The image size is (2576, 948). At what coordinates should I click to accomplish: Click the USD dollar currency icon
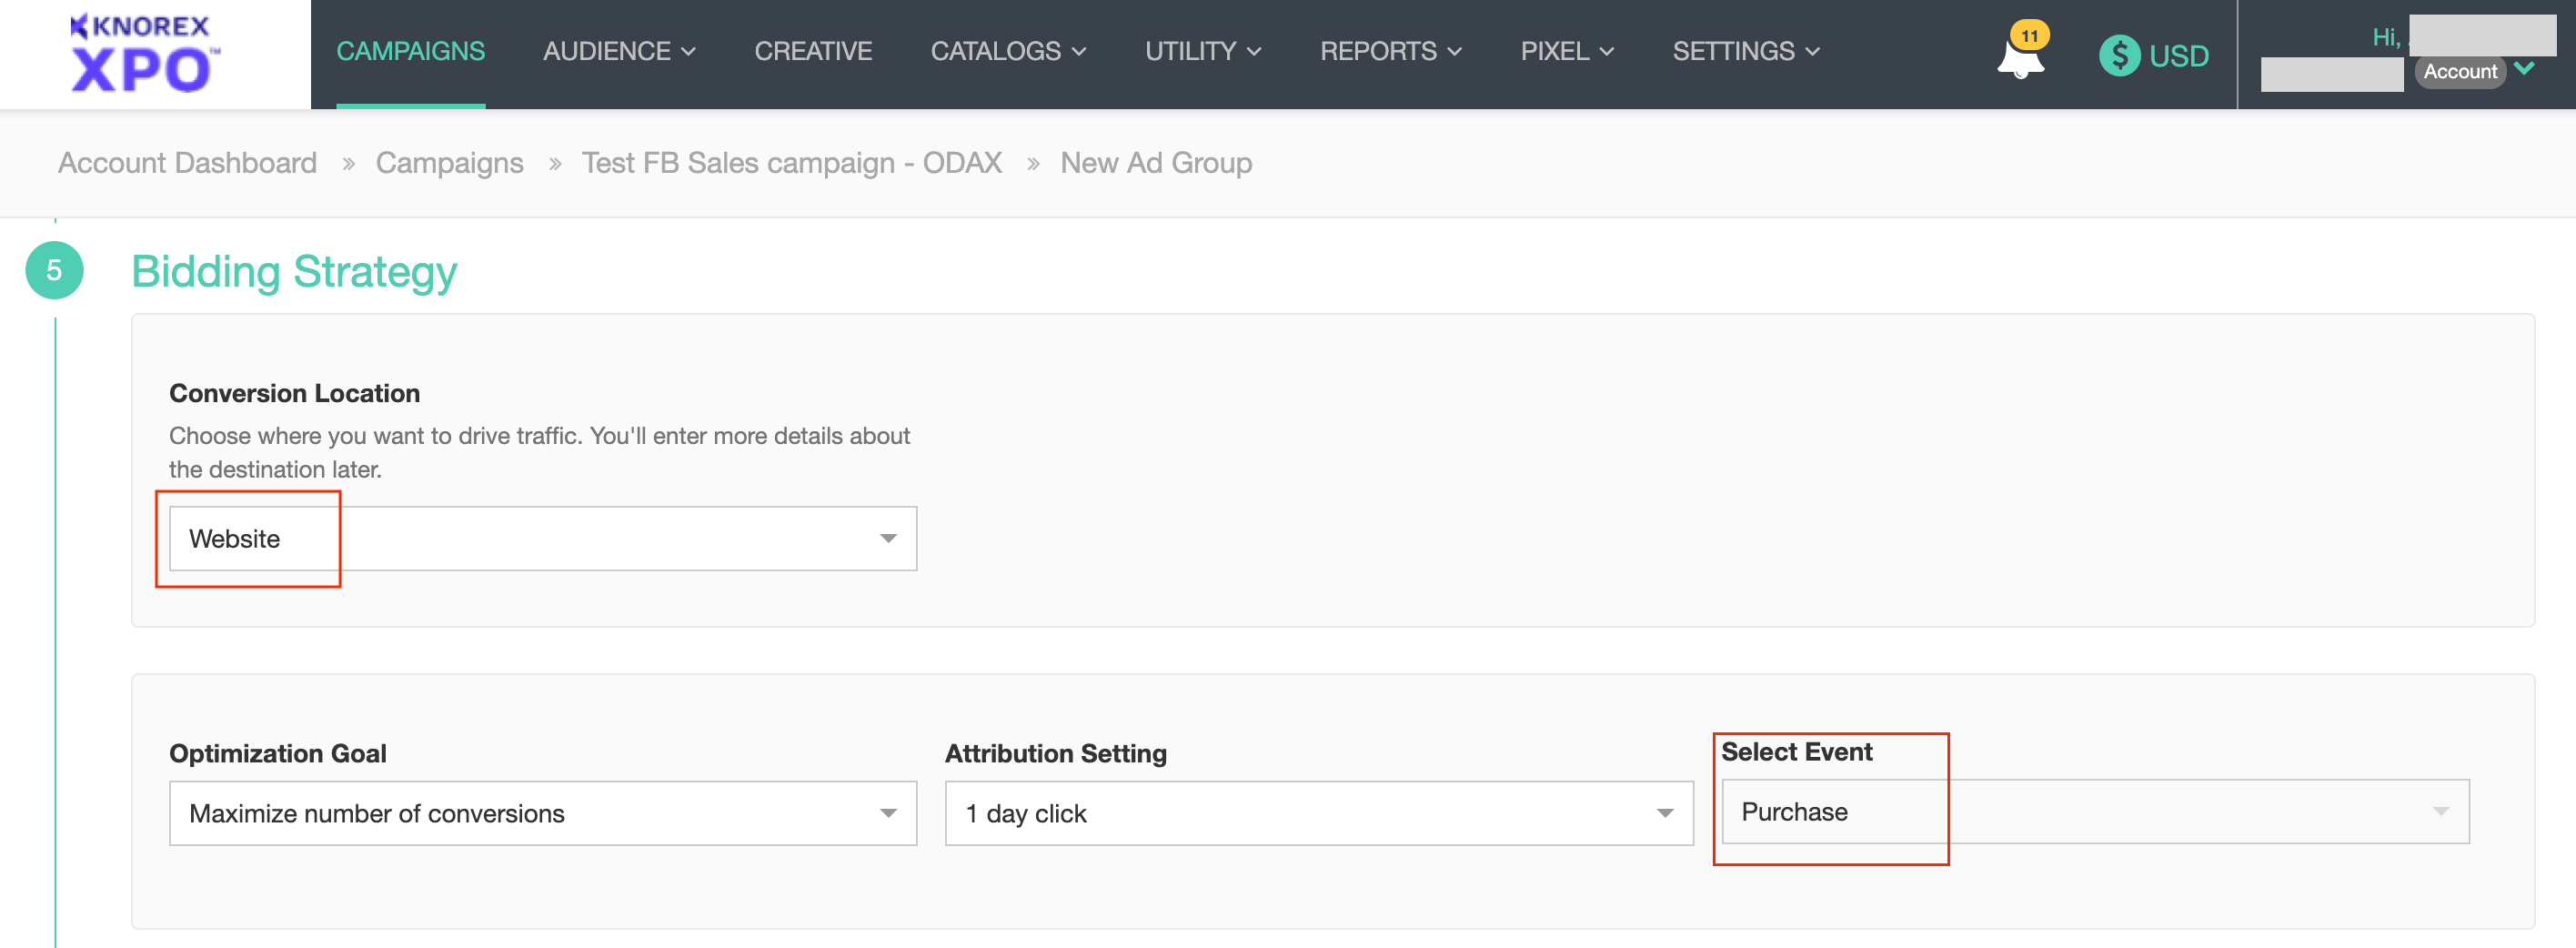click(2119, 55)
